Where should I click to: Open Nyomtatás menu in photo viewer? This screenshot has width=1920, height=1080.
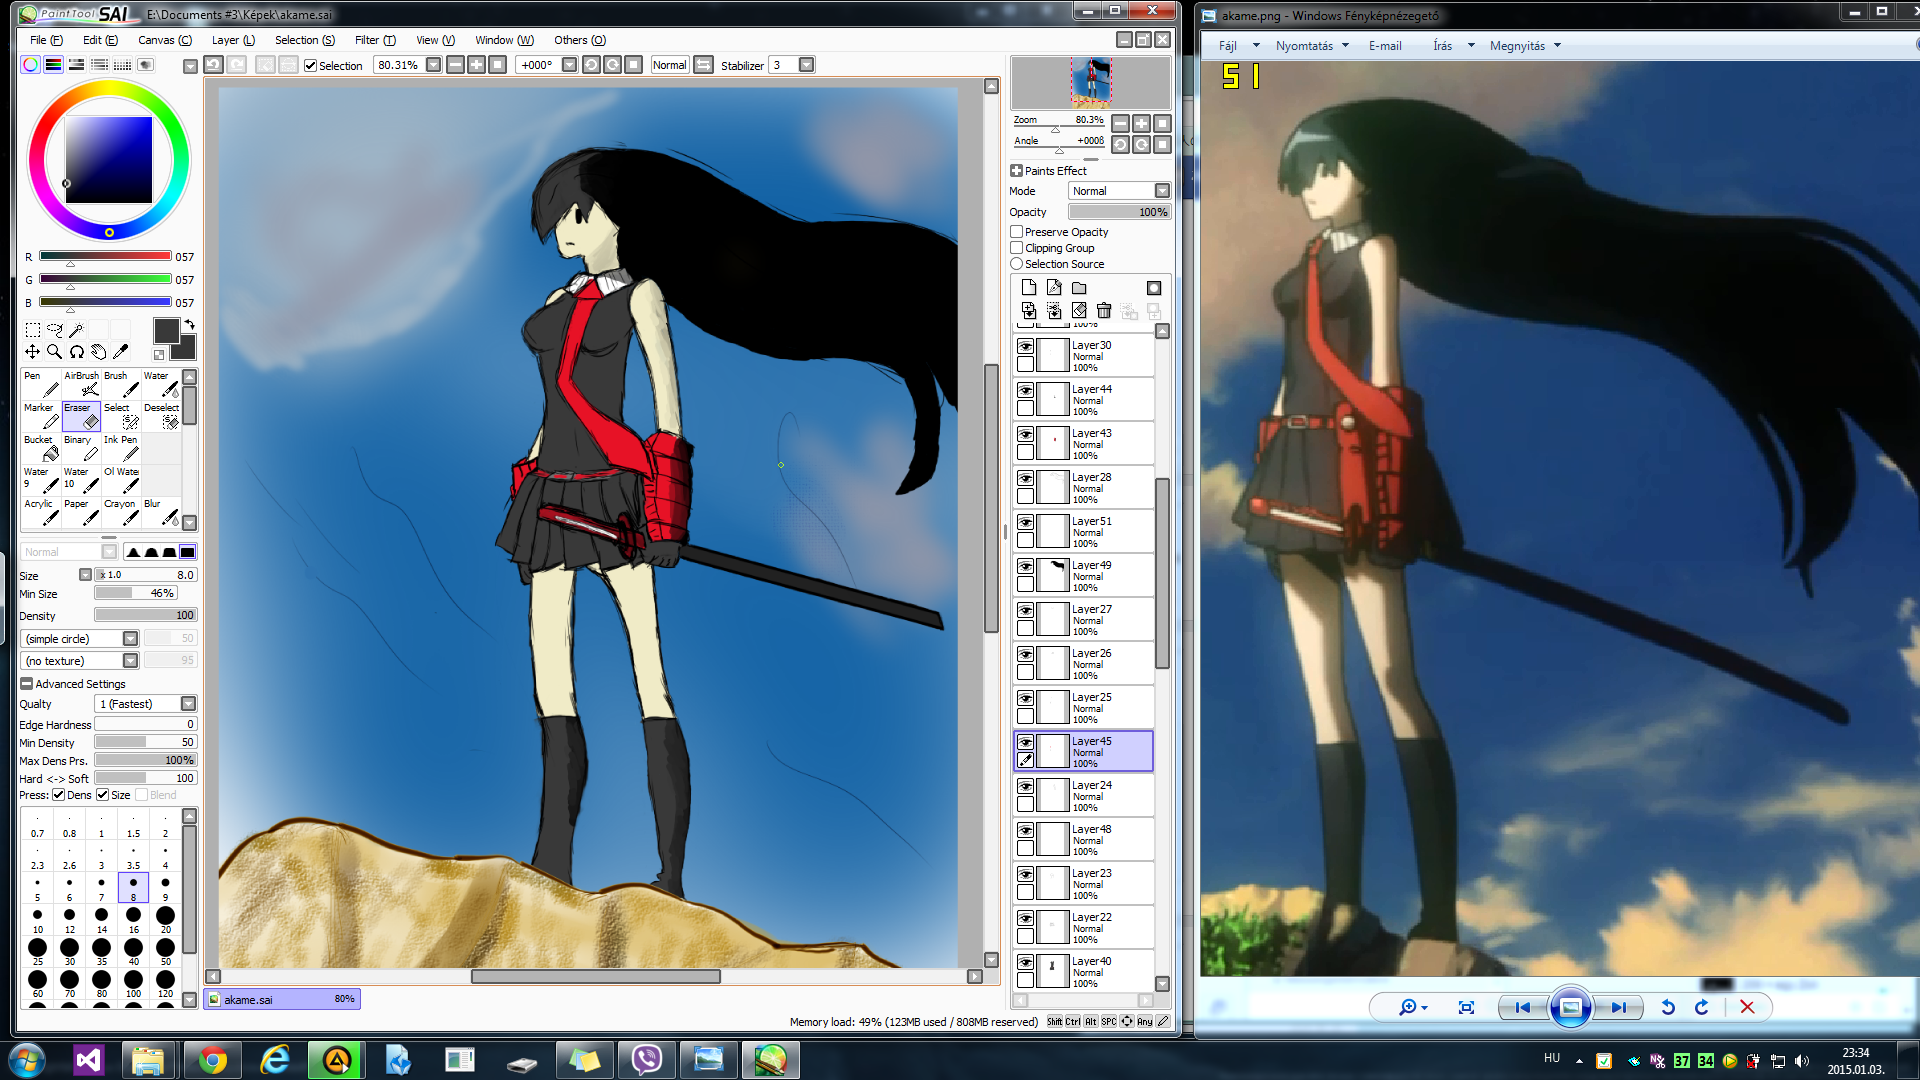pos(1312,46)
